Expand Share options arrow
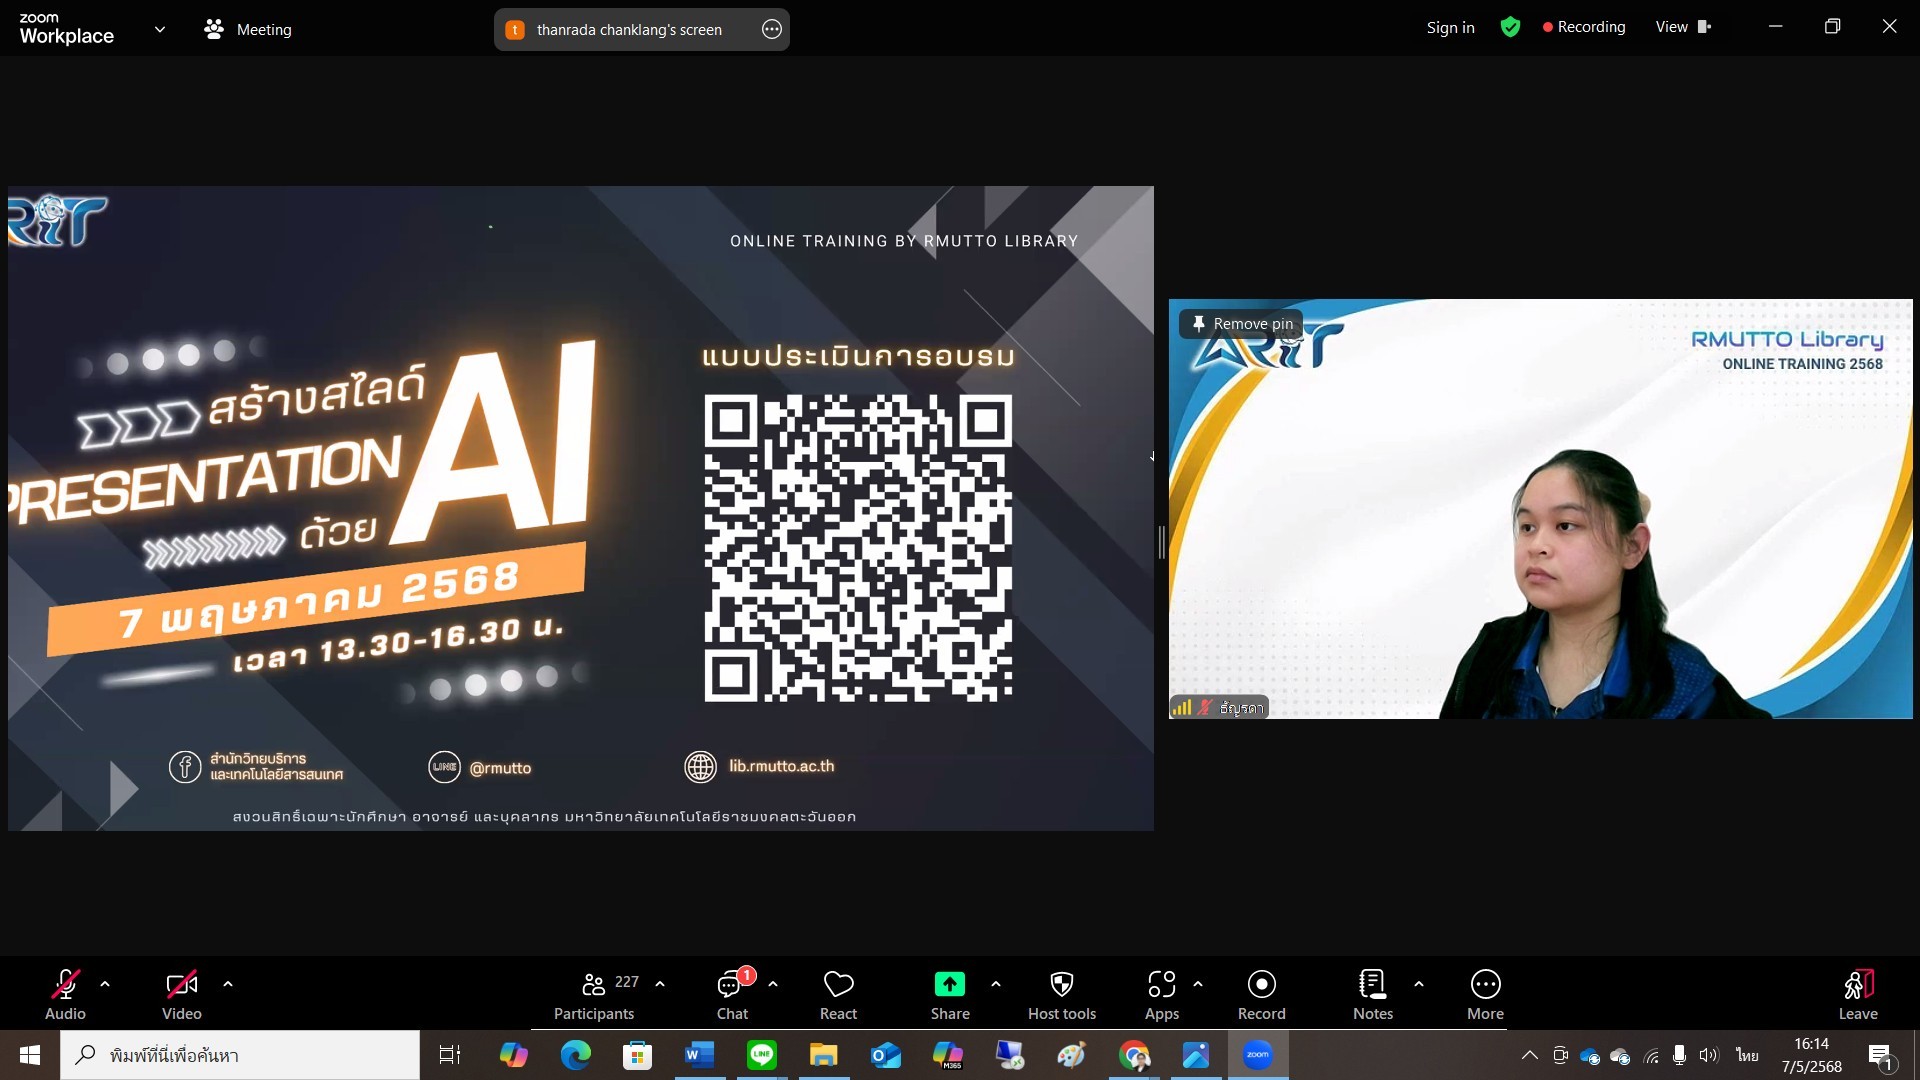Viewport: 1920px width, 1080px height. pyautogui.click(x=996, y=985)
